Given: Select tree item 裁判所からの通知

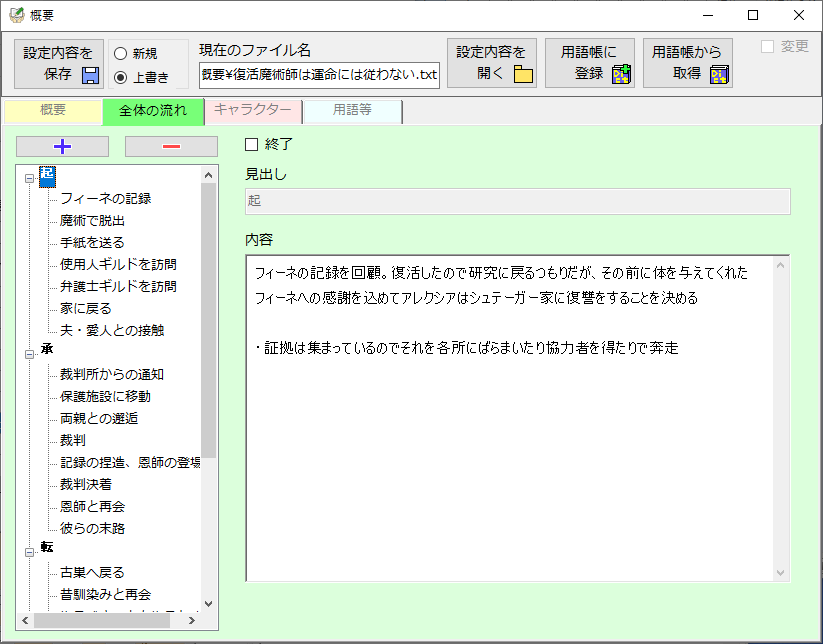Looking at the screenshot, I should [x=112, y=375].
